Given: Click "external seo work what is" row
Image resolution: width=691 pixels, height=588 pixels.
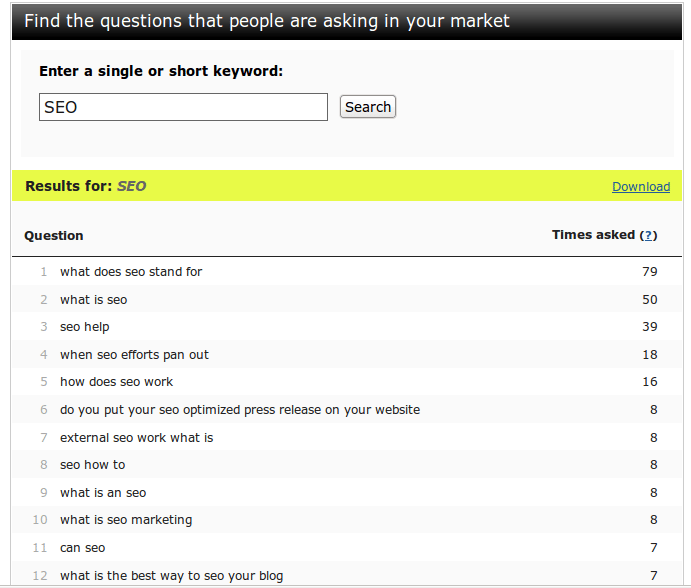Looking at the screenshot, I should pyautogui.click(x=136, y=438).
